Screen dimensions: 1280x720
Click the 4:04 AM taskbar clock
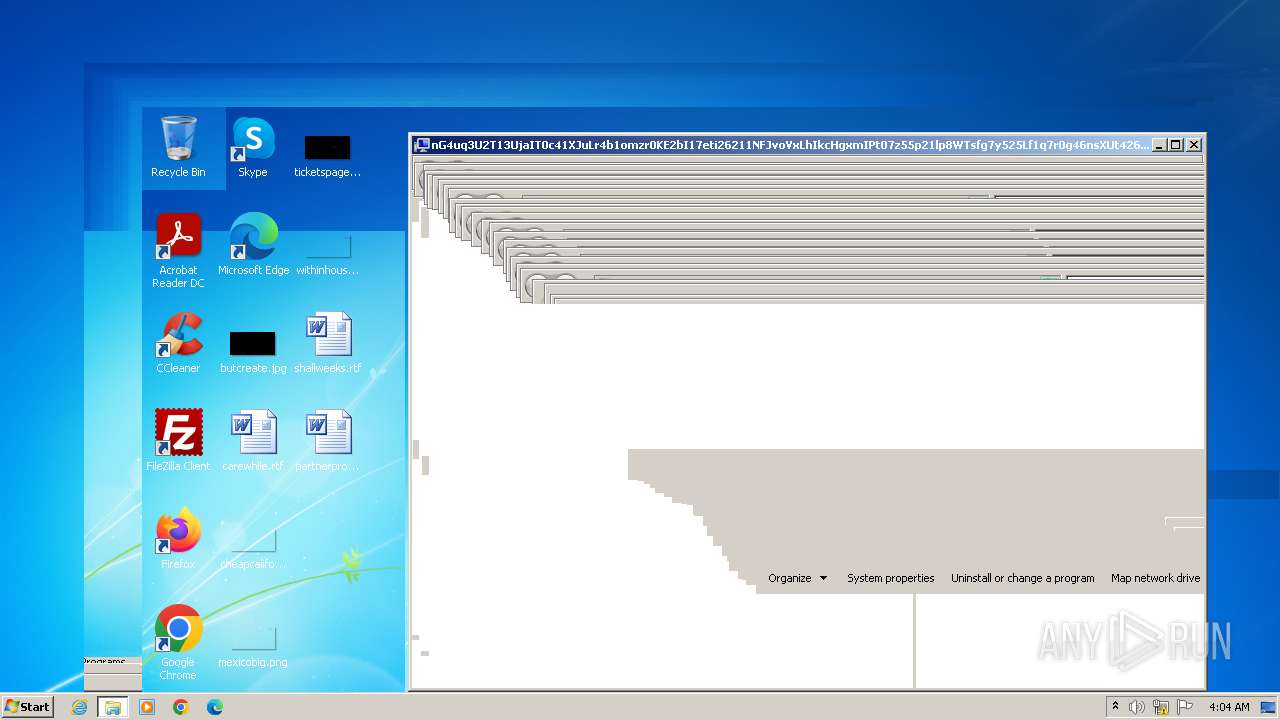click(1229, 707)
